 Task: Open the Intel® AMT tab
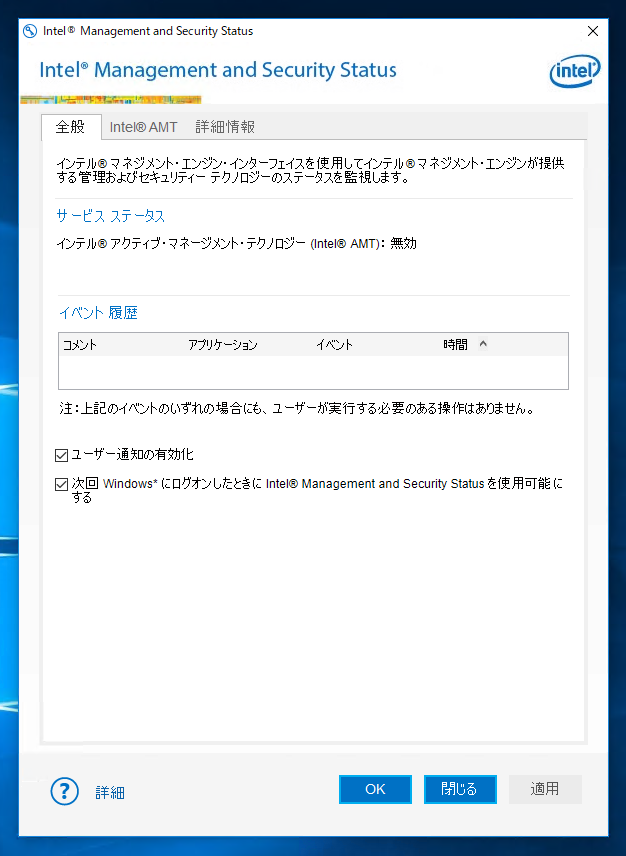coord(143,127)
